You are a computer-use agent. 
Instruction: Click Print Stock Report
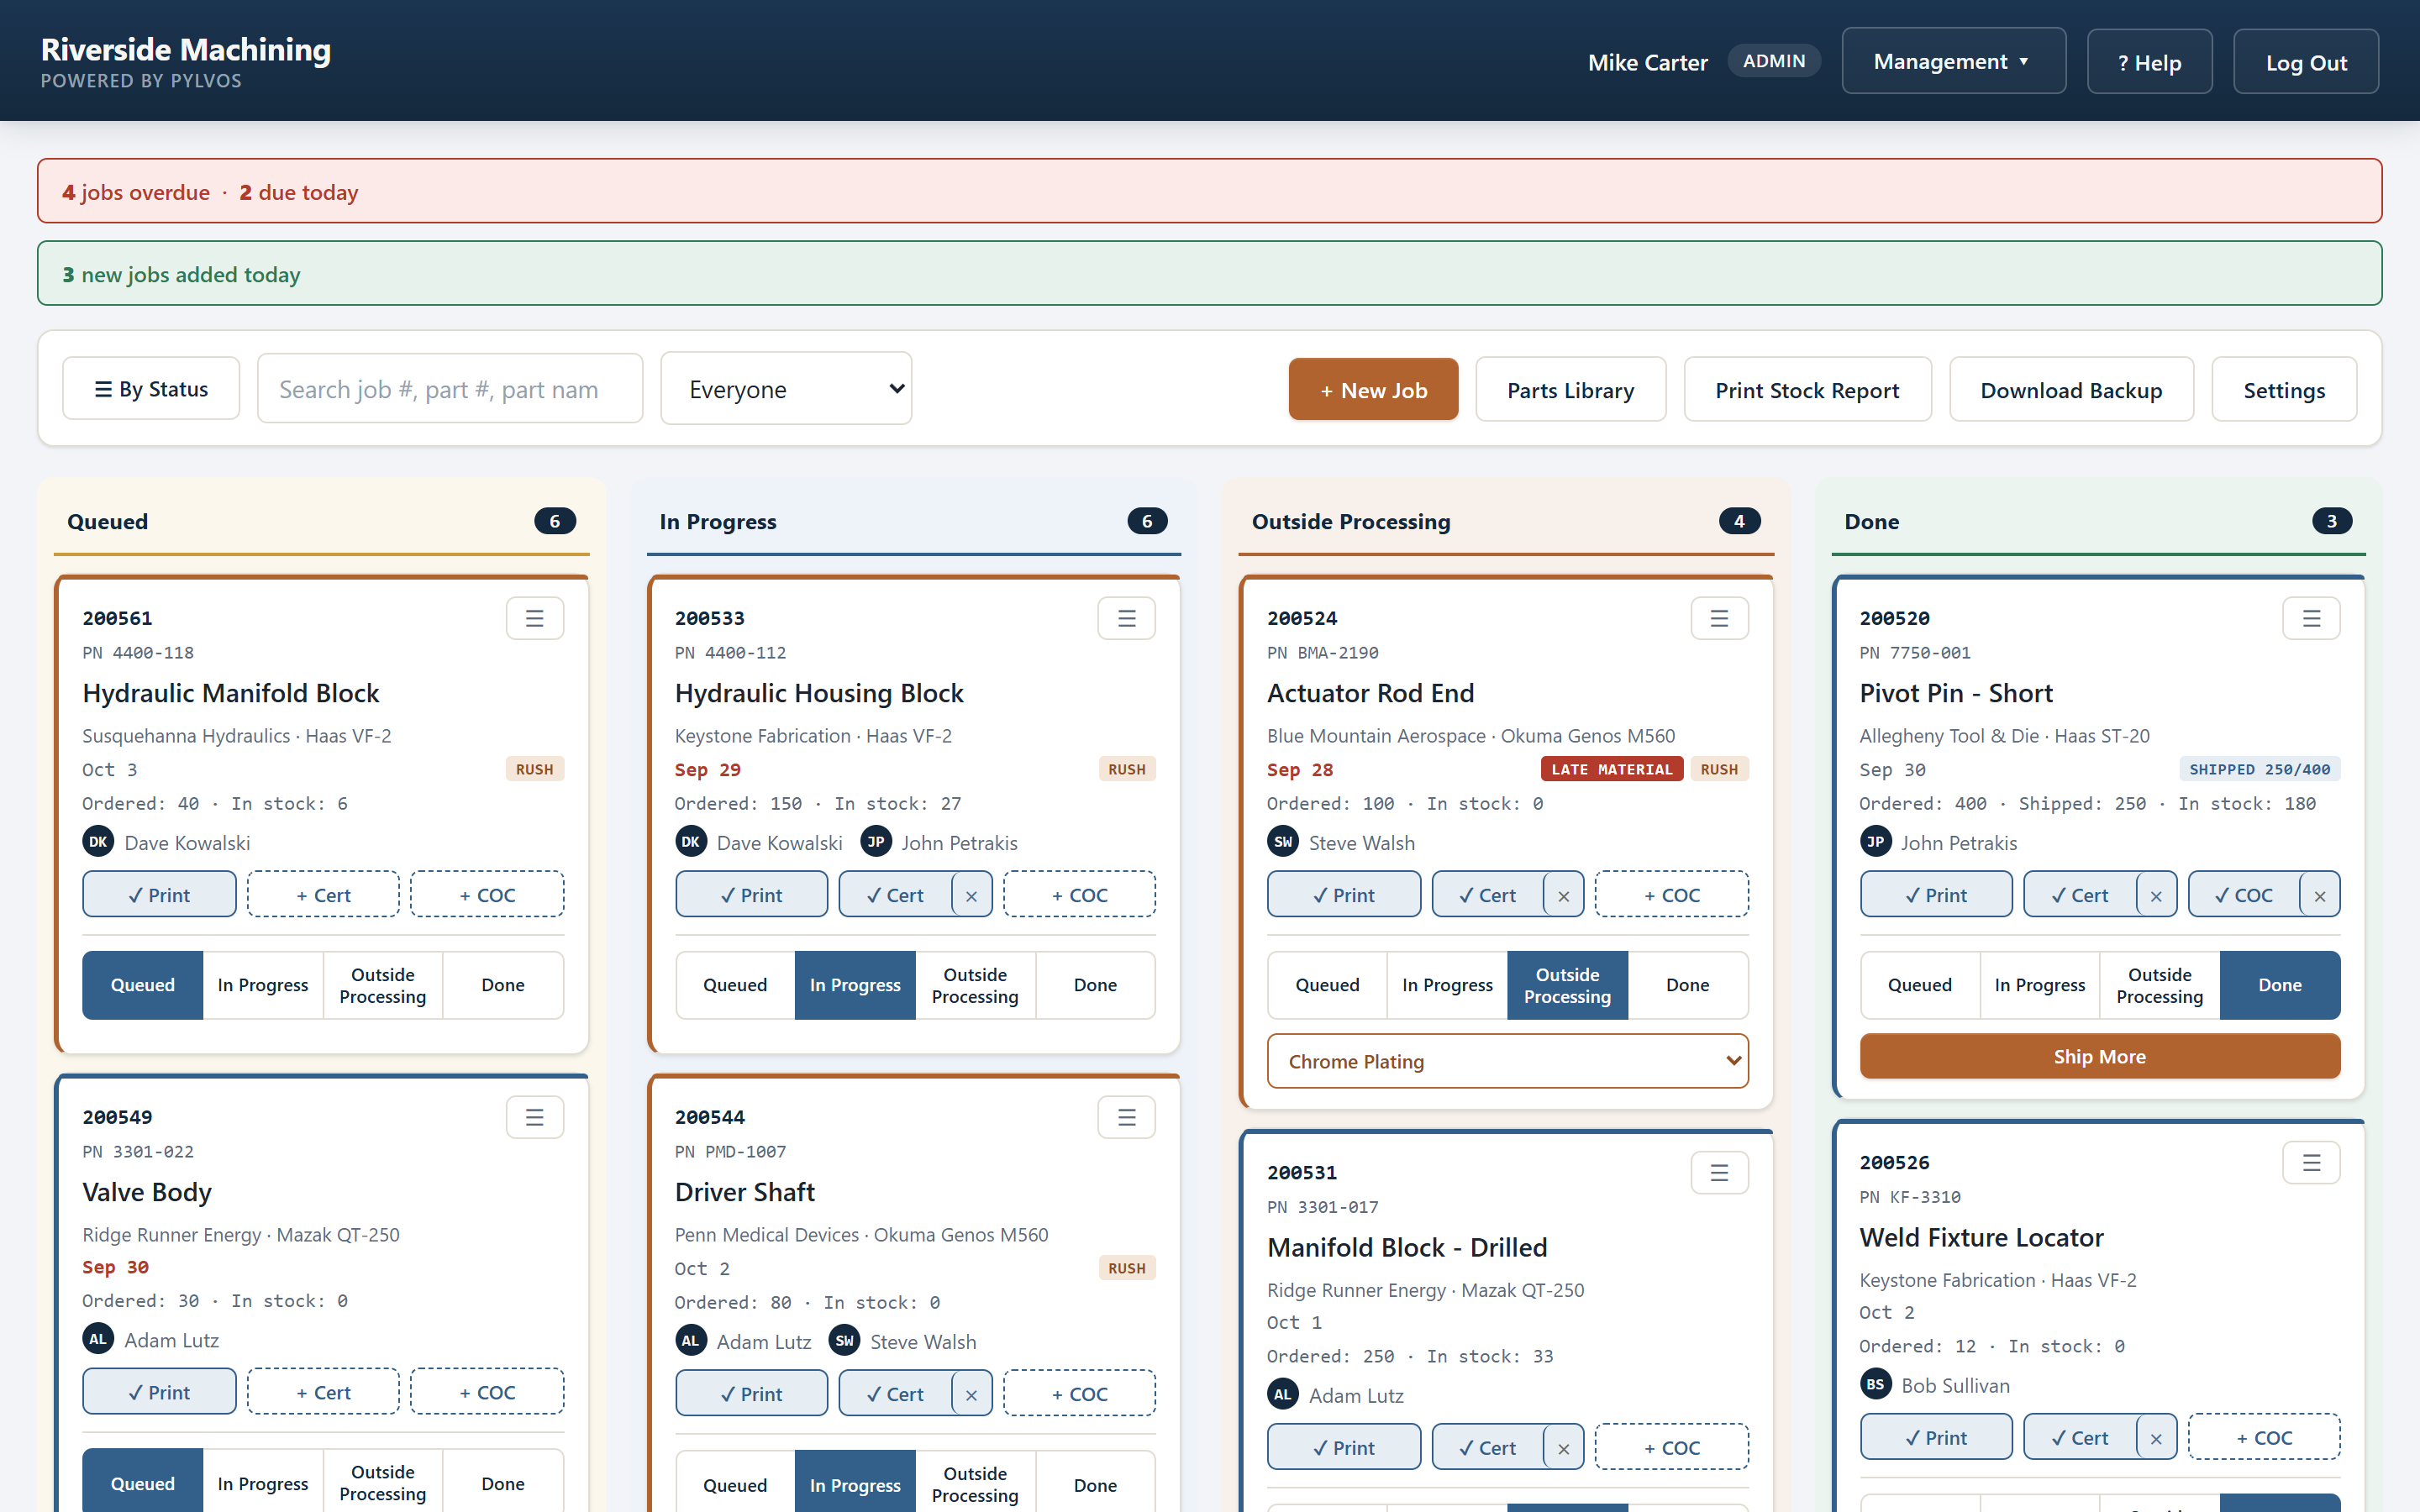(x=1807, y=390)
